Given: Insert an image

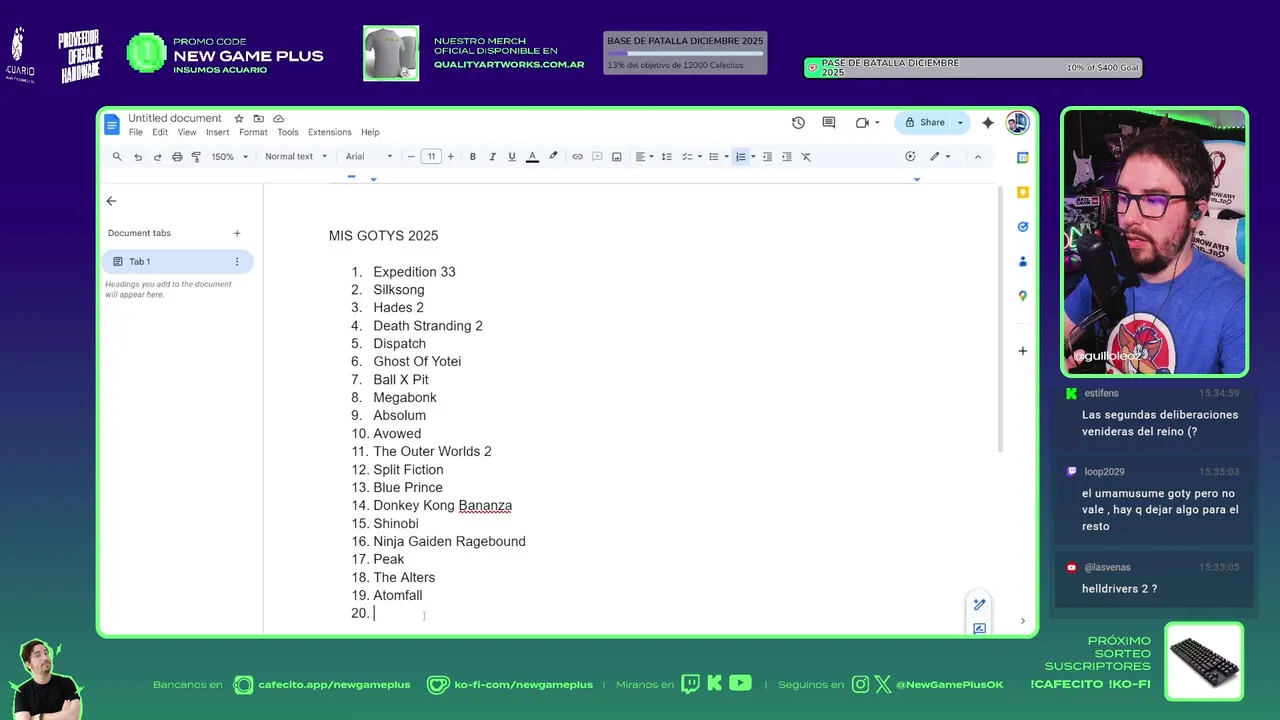Looking at the screenshot, I should pos(617,156).
